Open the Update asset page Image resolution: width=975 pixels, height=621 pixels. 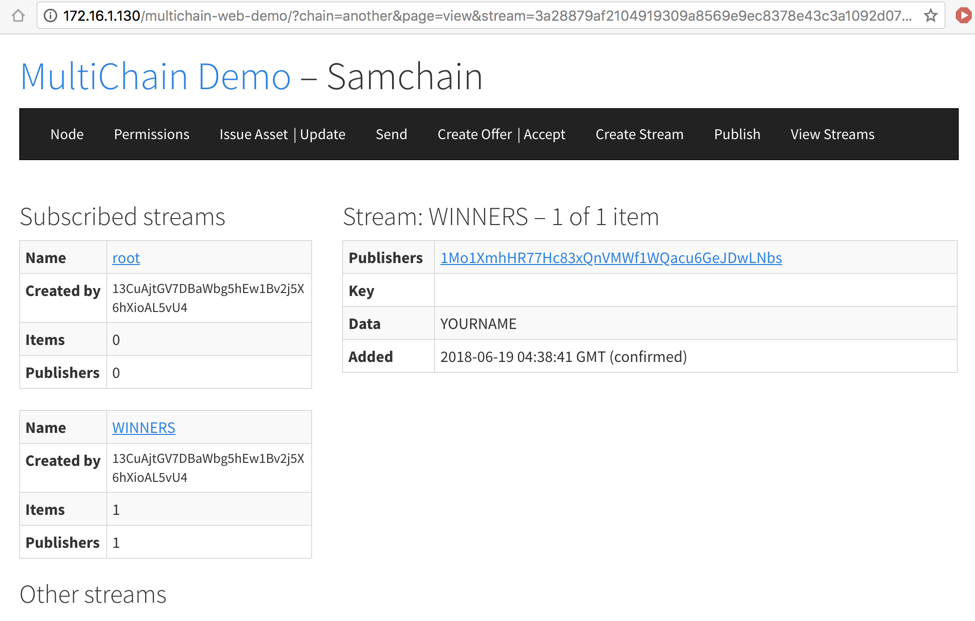323,134
